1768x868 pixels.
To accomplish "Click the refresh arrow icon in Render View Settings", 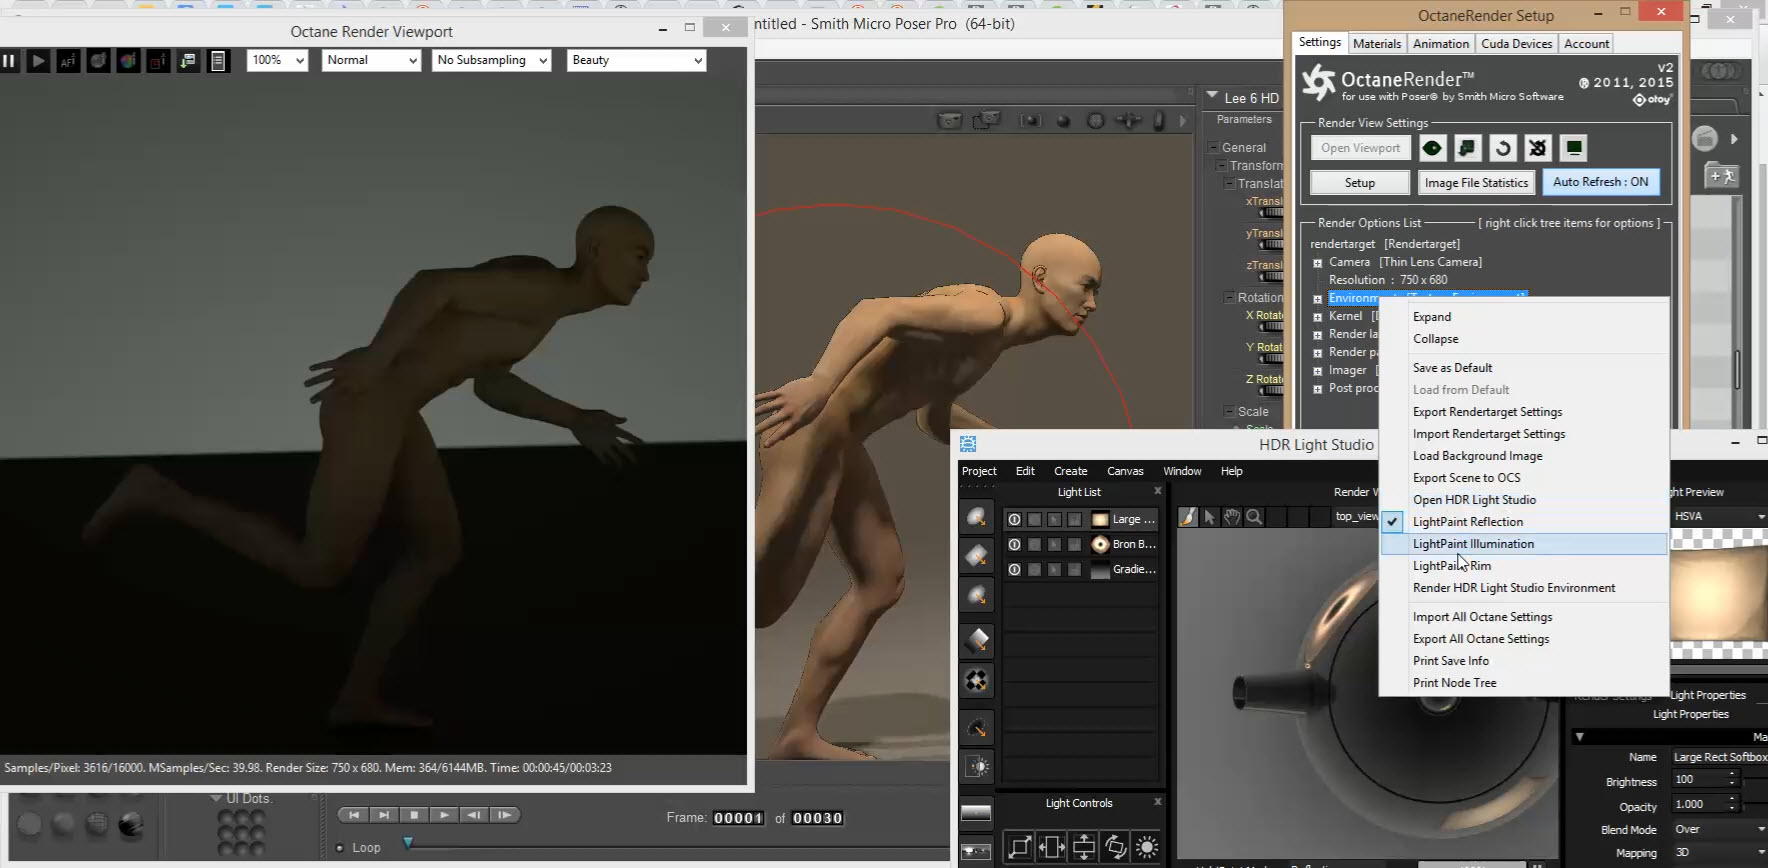I will (1502, 148).
